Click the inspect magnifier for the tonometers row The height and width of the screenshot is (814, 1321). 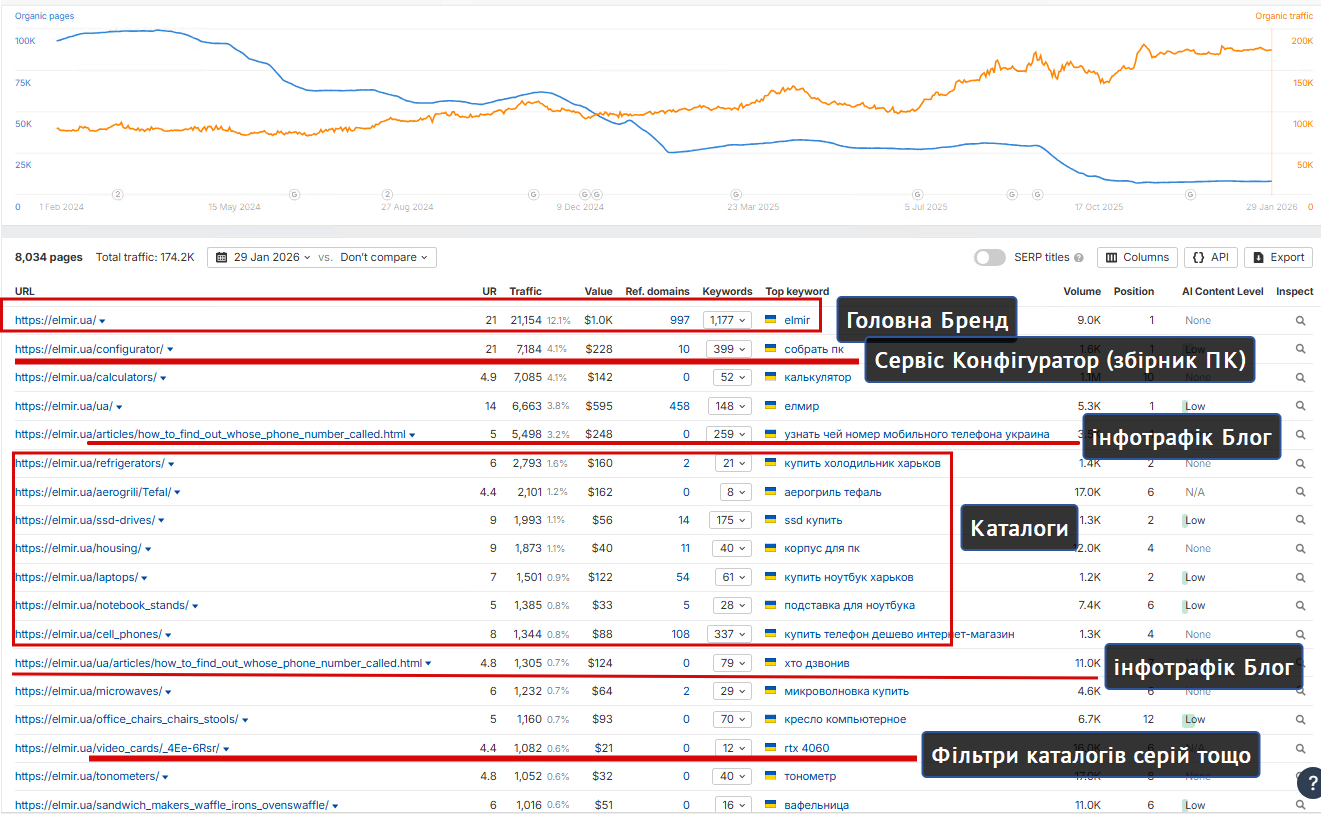click(1300, 776)
